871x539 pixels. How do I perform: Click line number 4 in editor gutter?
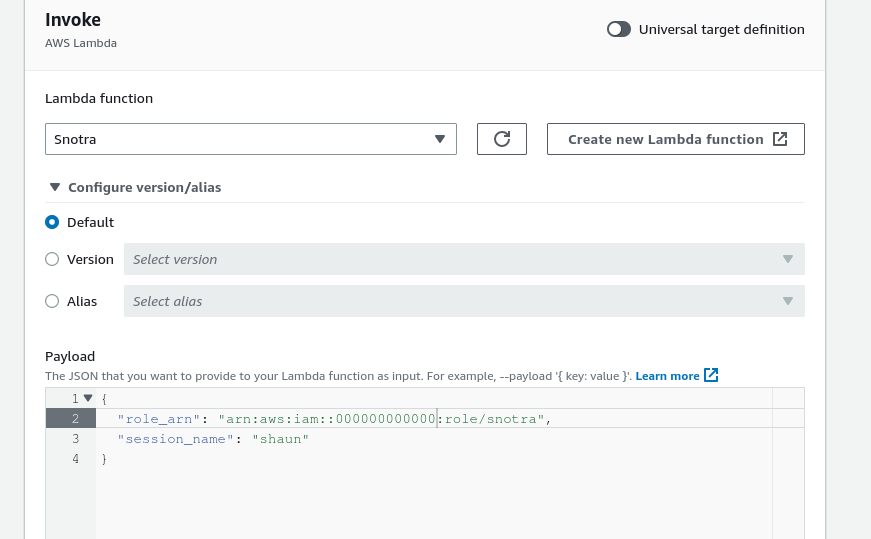tap(75, 459)
